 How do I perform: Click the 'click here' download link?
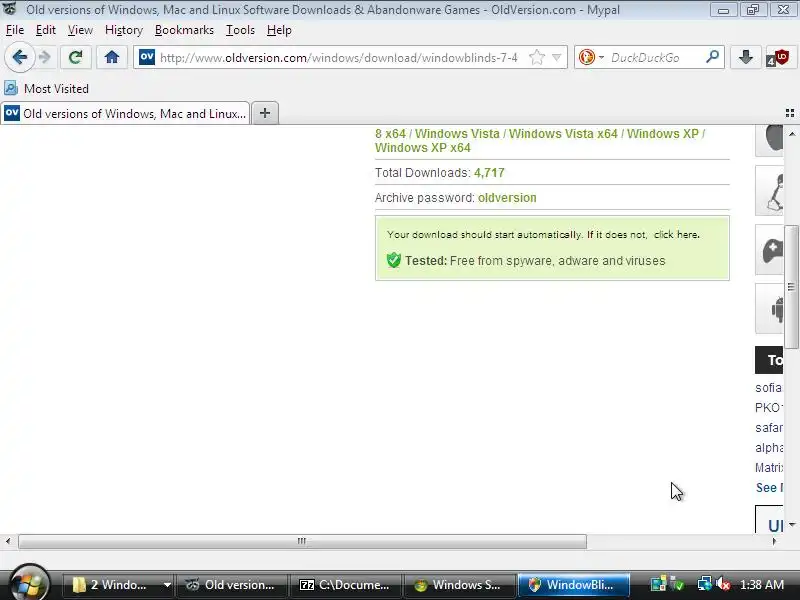[677, 235]
